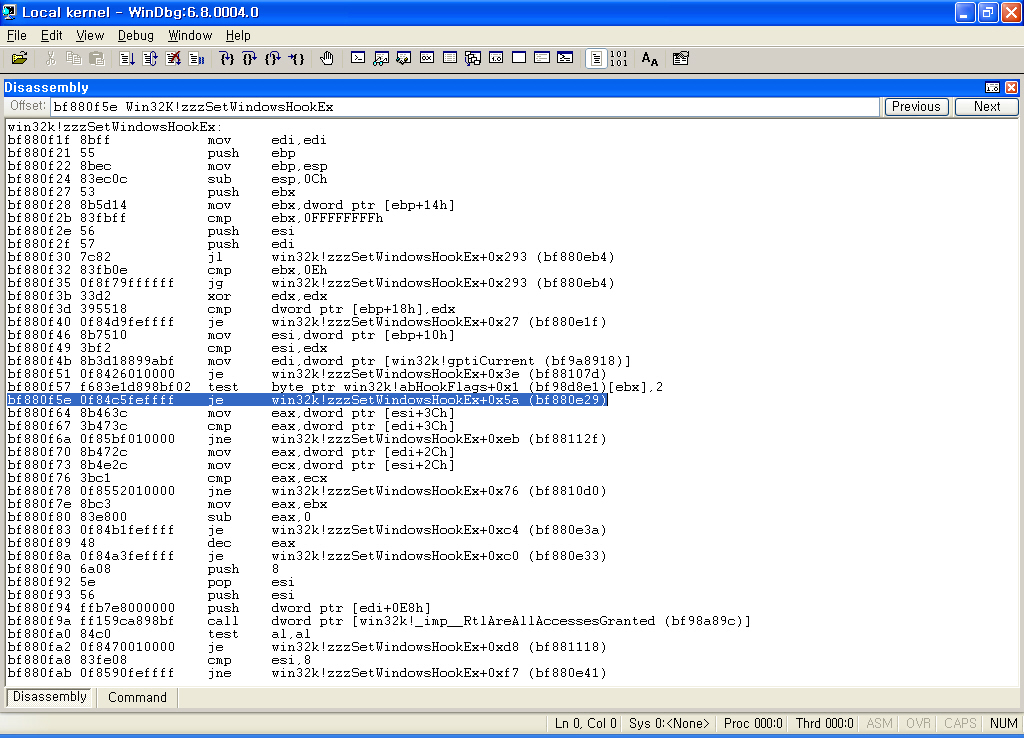Viewport: 1024px width, 738px height.
Task: Click the Step Out braces icon
Action: tap(273, 59)
